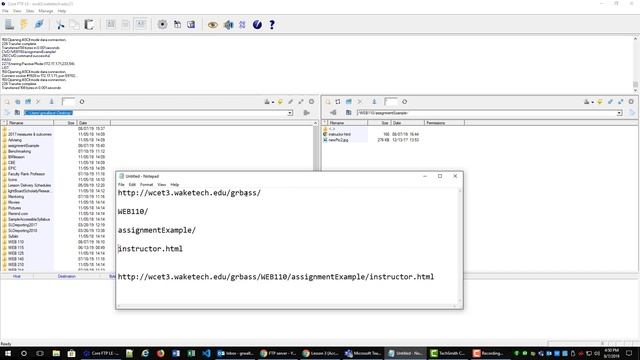Image resolution: width=640 pixels, height=360 pixels.
Task: Click the blue question mark Help icon
Action: pos(272,24)
